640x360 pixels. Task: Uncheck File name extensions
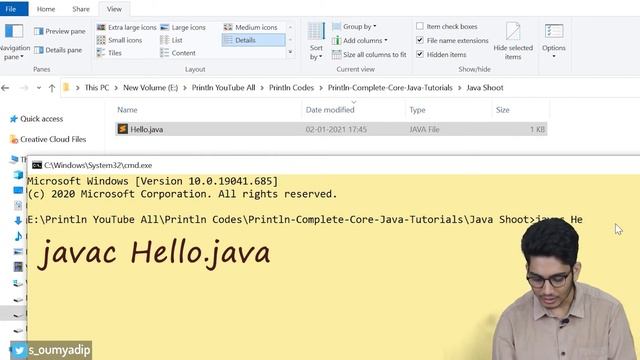click(420, 40)
